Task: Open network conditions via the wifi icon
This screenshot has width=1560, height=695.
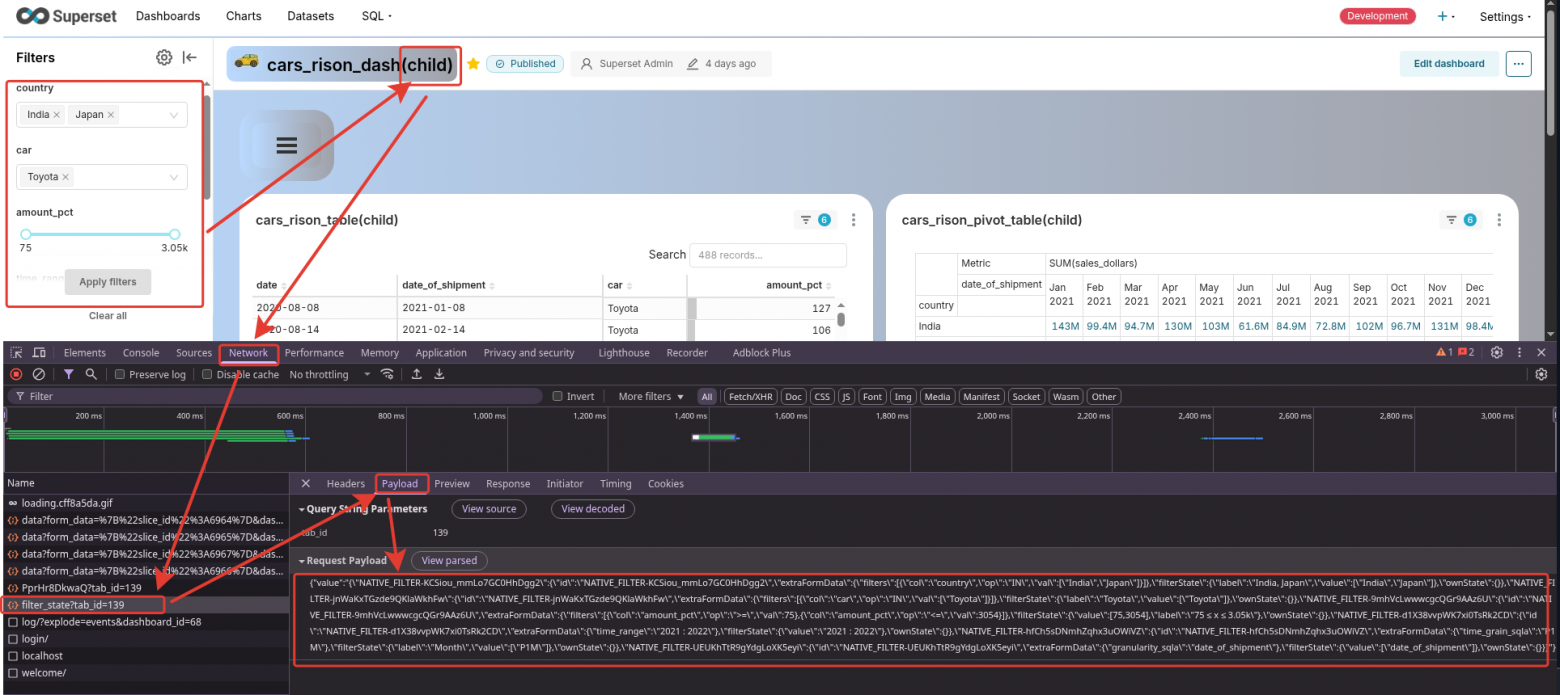Action: (388, 374)
